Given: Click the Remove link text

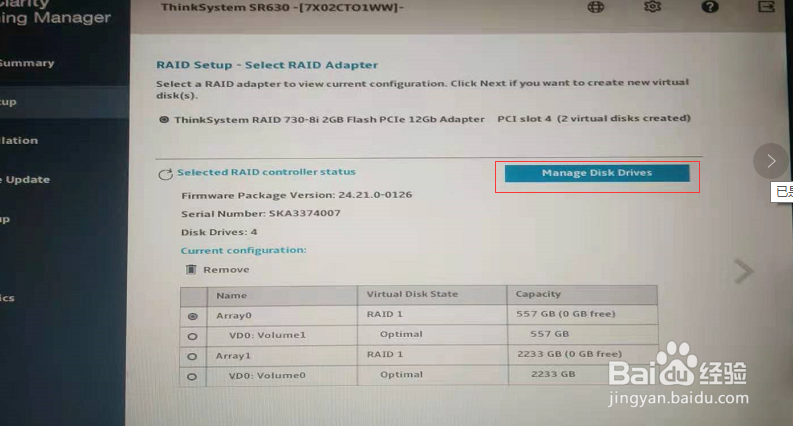Looking at the screenshot, I should 226,270.
